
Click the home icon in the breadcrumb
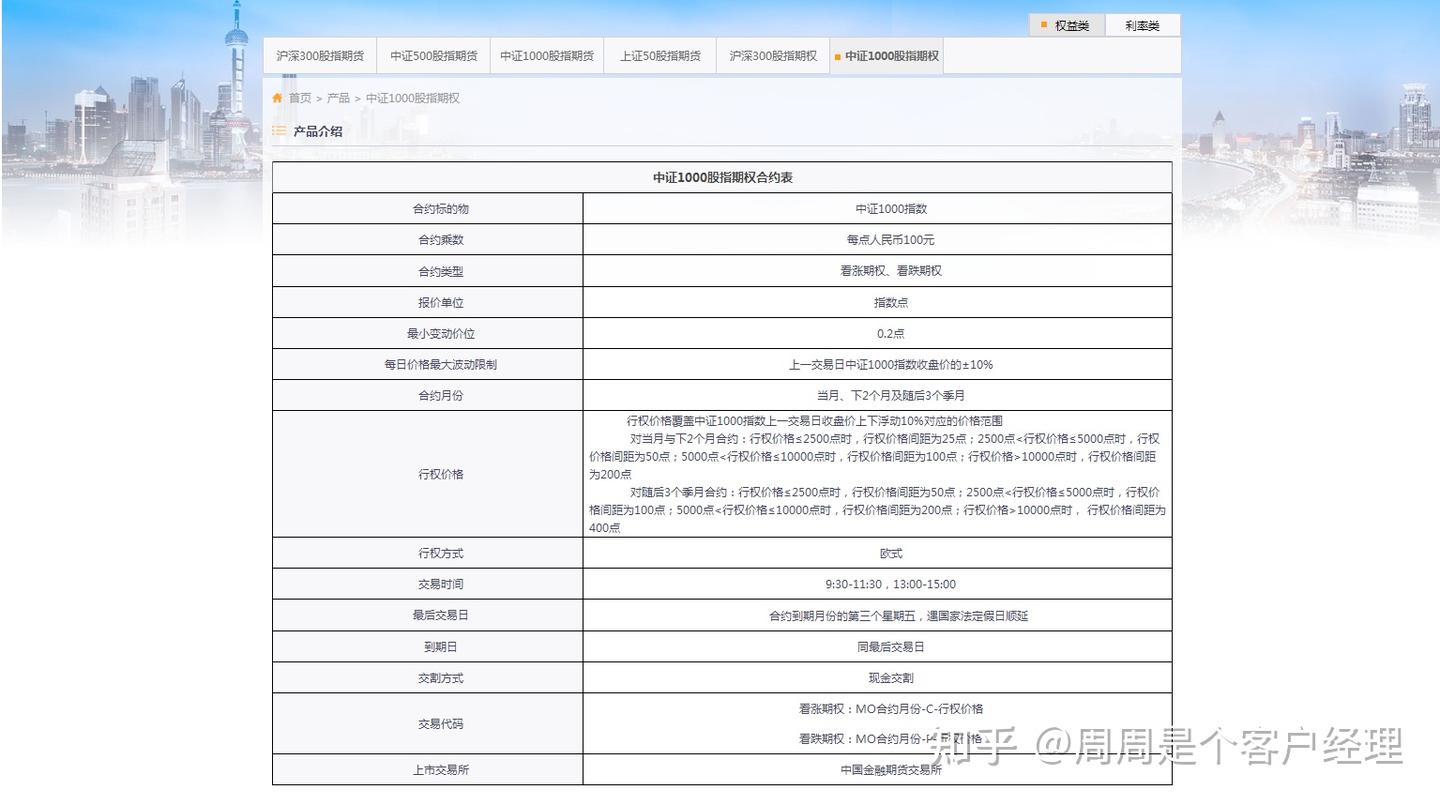[277, 97]
